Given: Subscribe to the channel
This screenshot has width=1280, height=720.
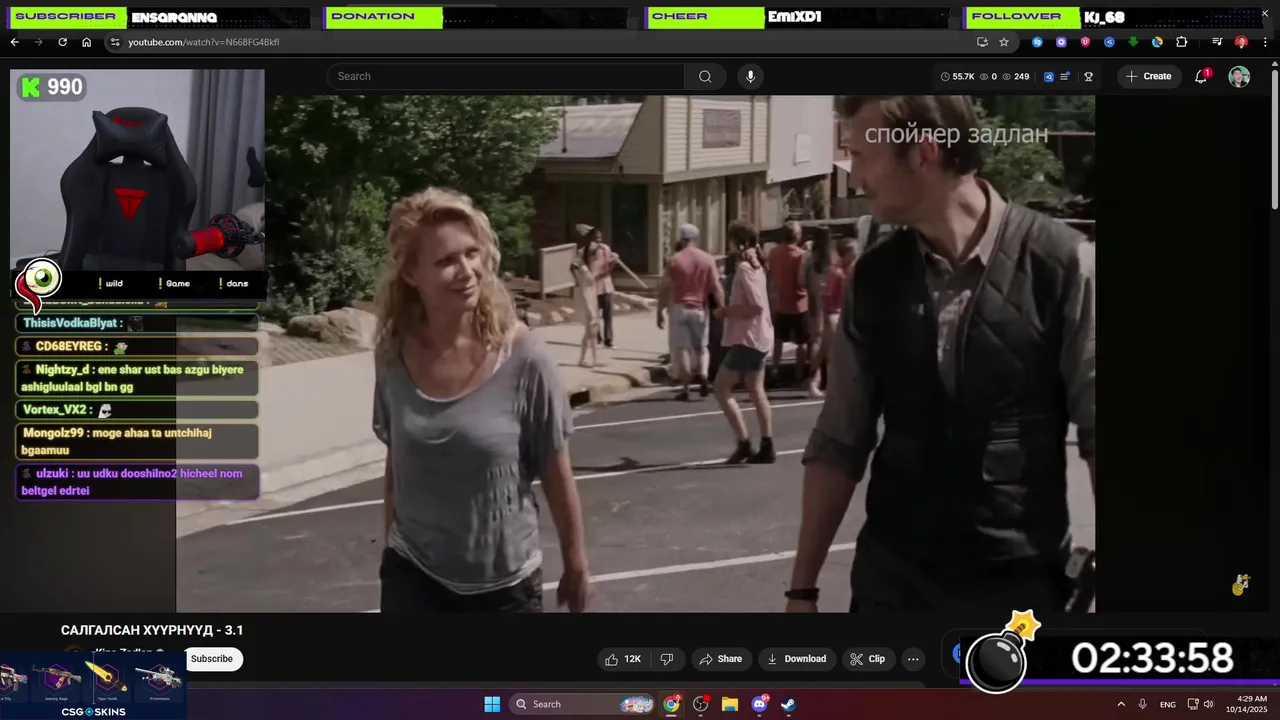Looking at the screenshot, I should click(212, 659).
